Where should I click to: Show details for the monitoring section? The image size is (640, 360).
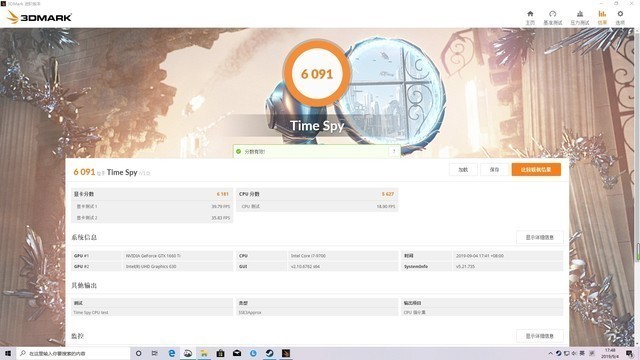click(x=540, y=336)
